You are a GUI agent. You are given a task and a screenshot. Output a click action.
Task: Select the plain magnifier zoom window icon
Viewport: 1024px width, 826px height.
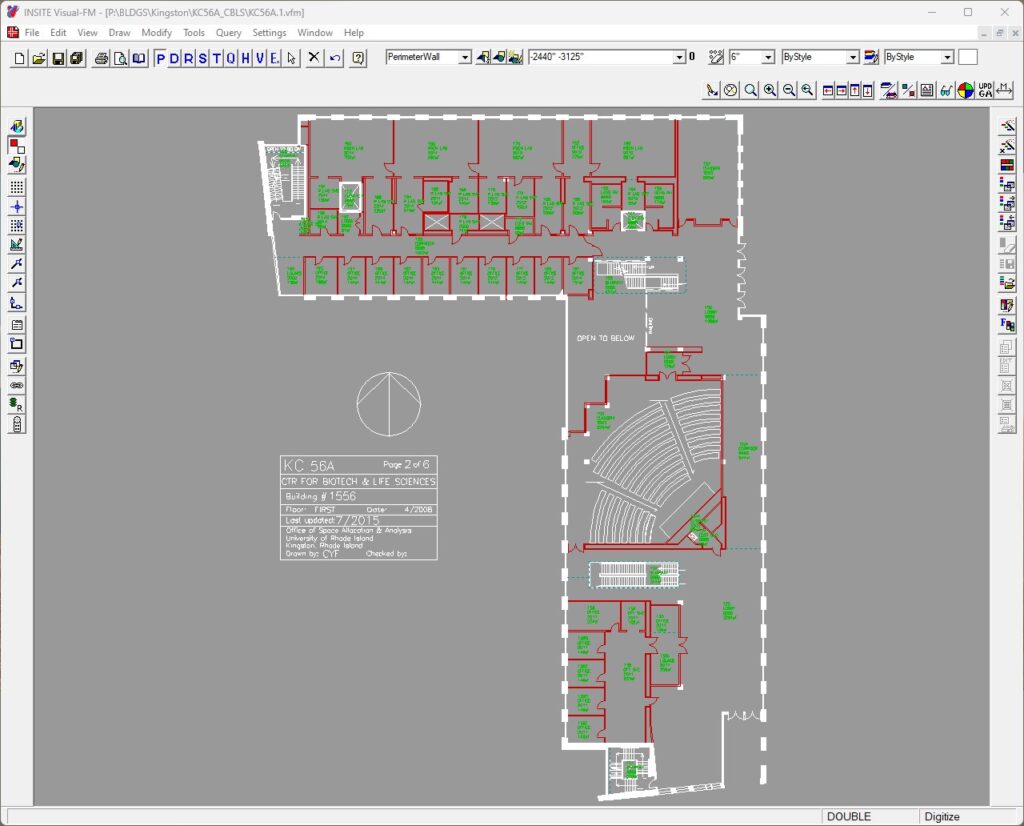tap(751, 91)
